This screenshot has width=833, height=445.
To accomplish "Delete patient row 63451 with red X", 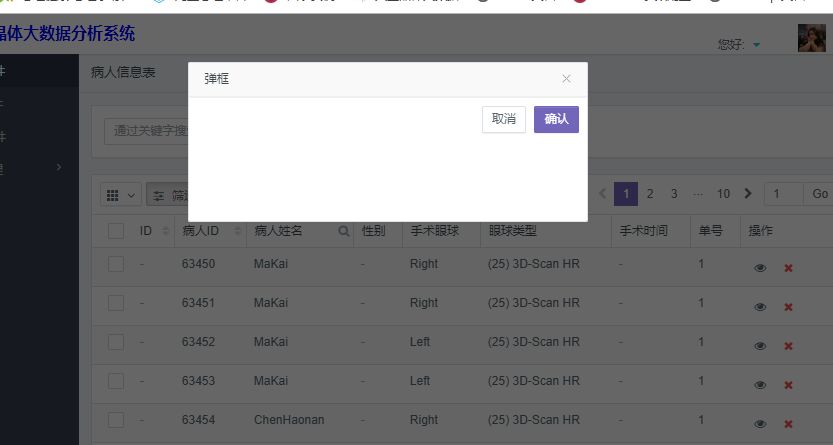I will coord(788,307).
